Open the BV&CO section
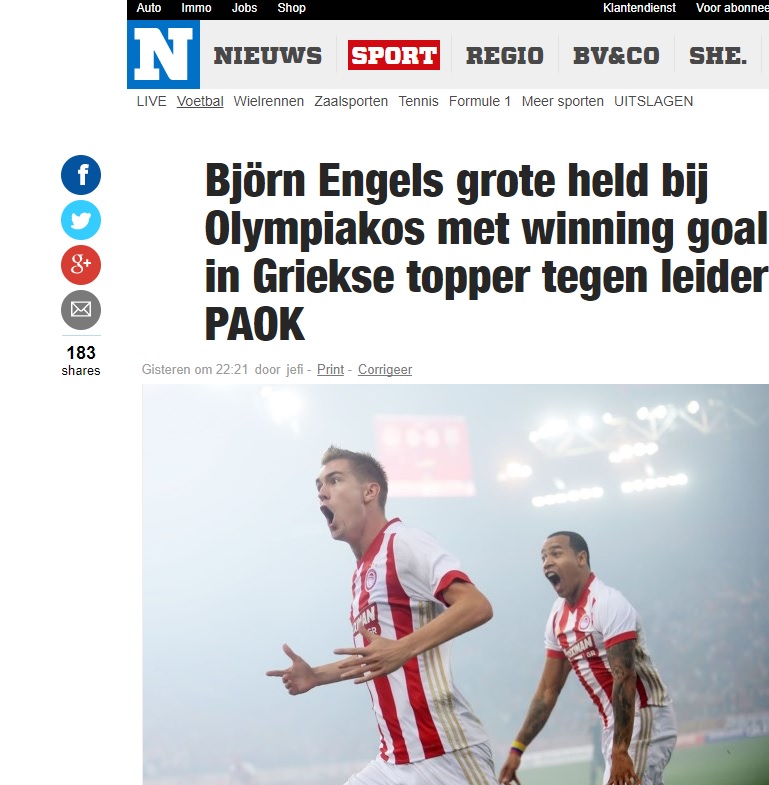 pos(616,55)
